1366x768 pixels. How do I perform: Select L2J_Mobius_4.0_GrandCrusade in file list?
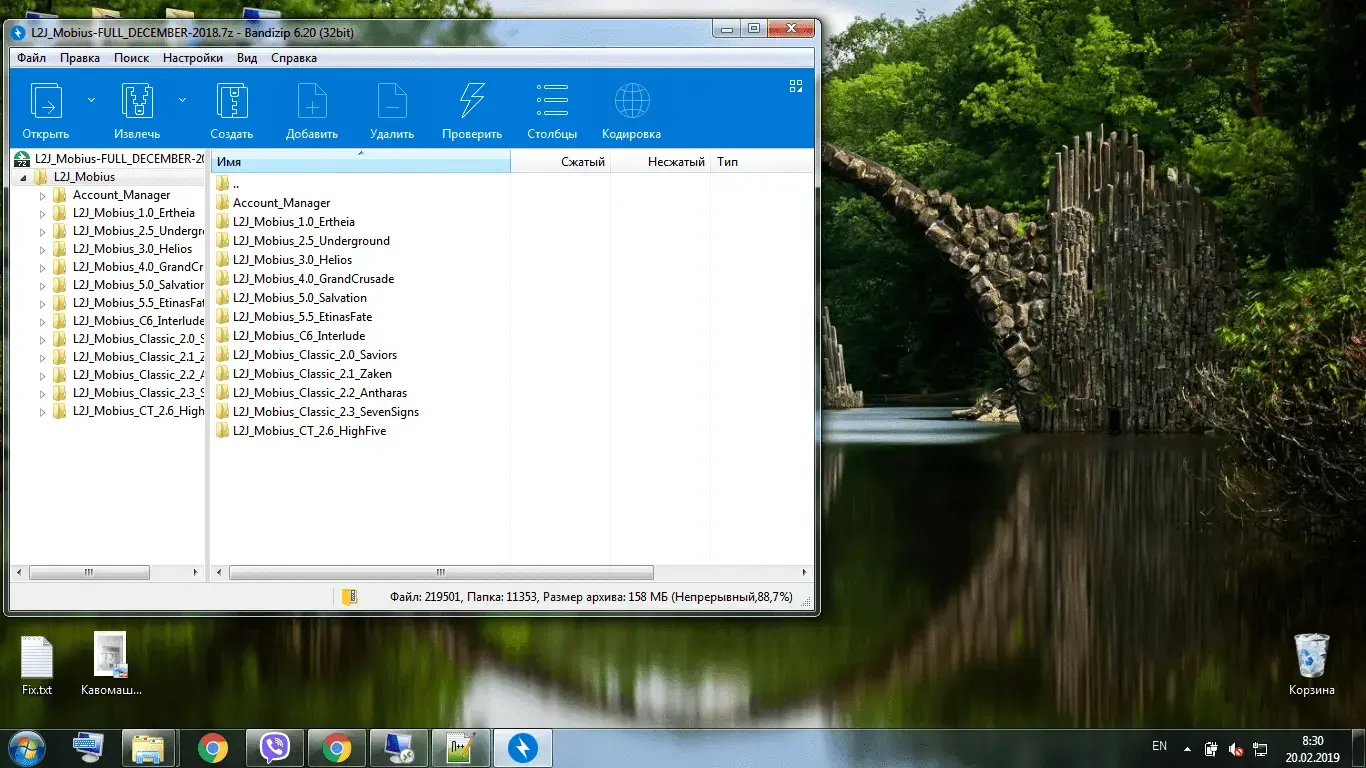point(313,279)
